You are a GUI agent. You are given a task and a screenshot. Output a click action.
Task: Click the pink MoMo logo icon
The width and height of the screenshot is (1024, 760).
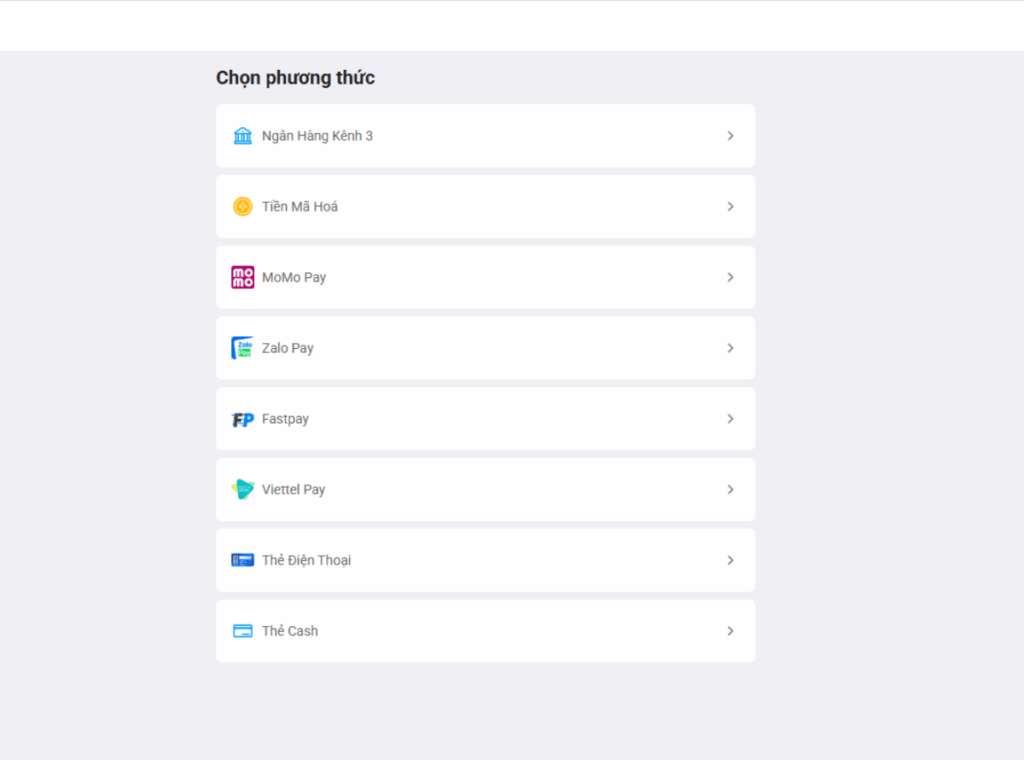(x=242, y=277)
